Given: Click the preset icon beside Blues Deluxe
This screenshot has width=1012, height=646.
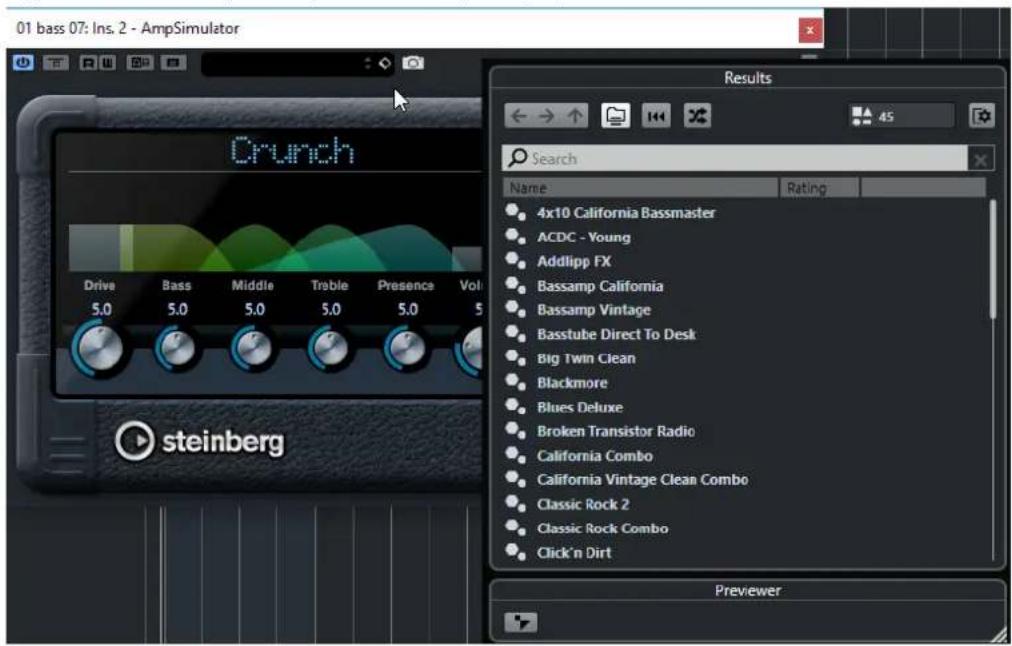Looking at the screenshot, I should tap(516, 407).
